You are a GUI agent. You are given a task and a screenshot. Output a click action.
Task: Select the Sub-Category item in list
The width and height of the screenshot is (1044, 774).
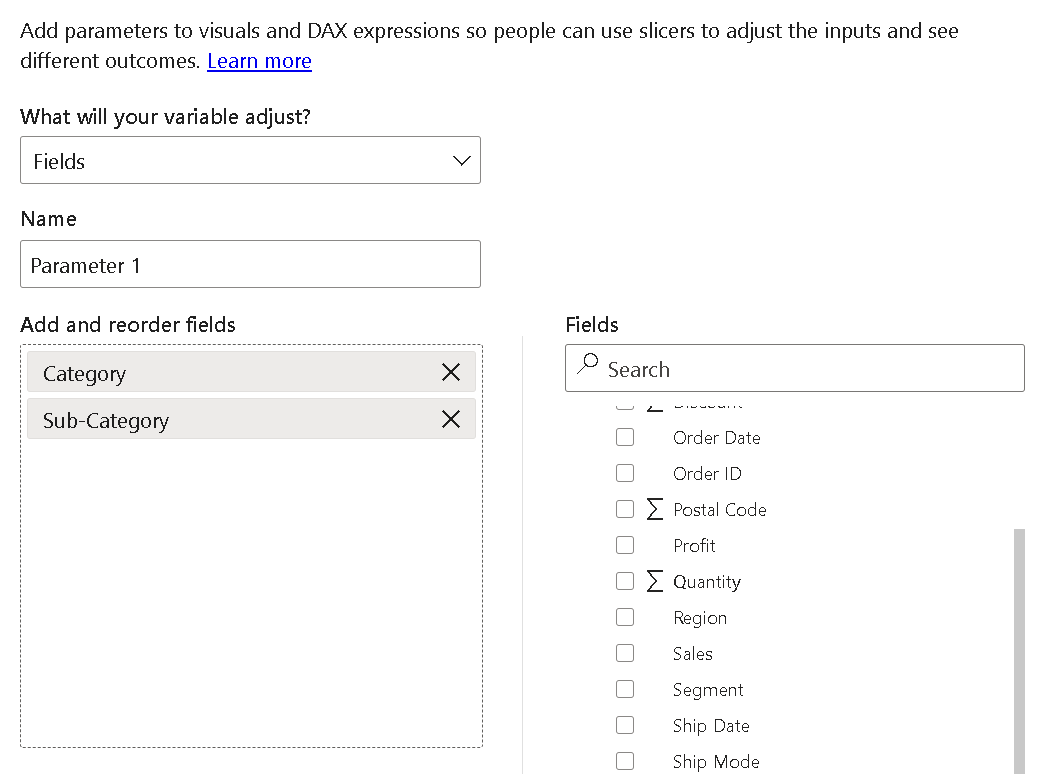click(x=230, y=420)
